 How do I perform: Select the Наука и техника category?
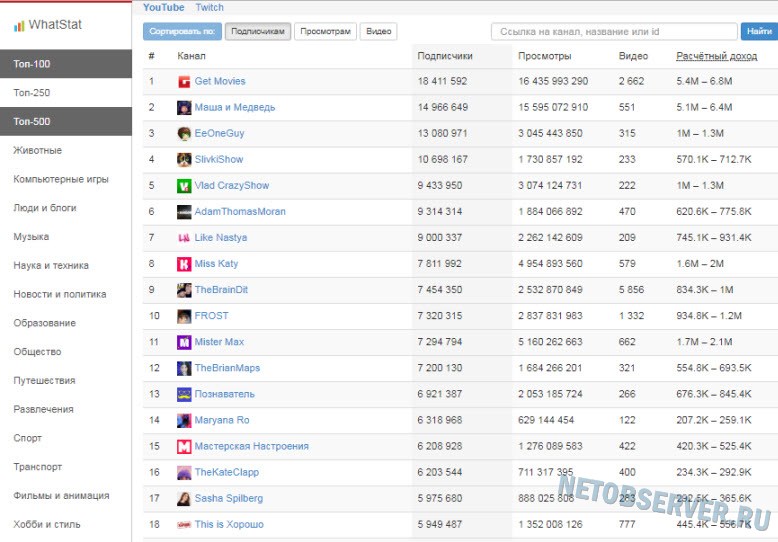point(51,266)
